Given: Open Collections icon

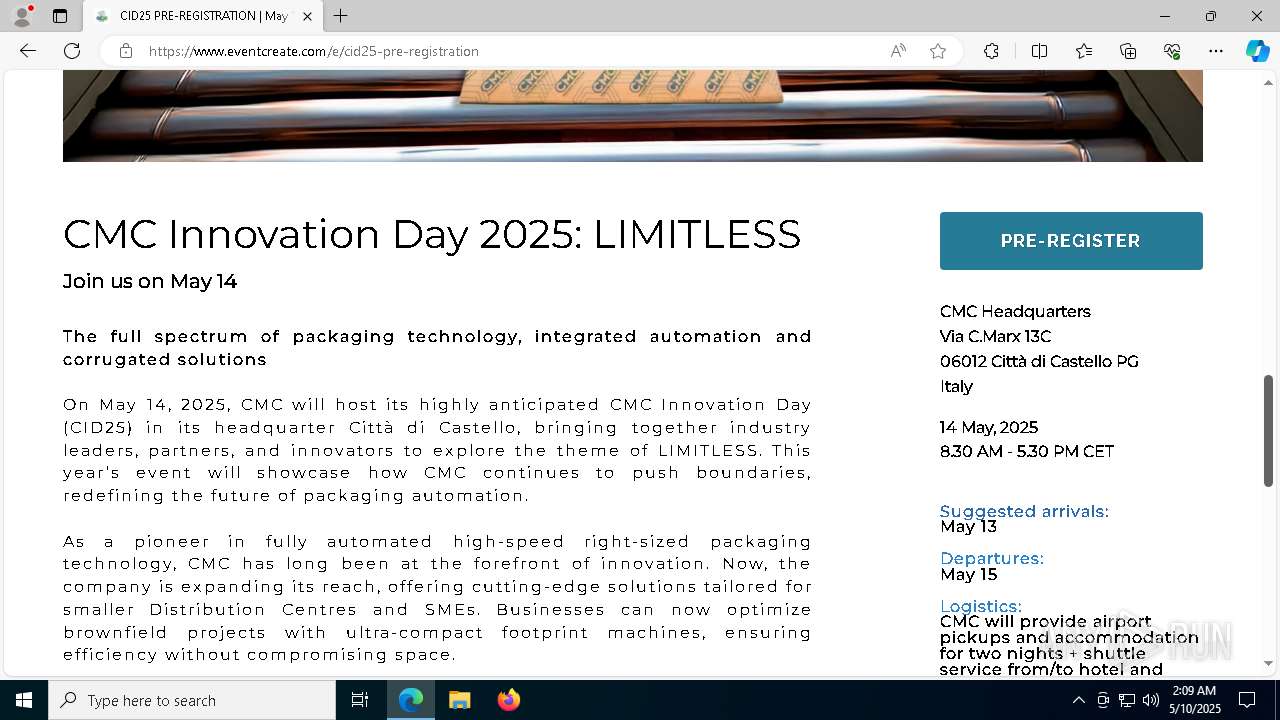Looking at the screenshot, I should [1128, 51].
